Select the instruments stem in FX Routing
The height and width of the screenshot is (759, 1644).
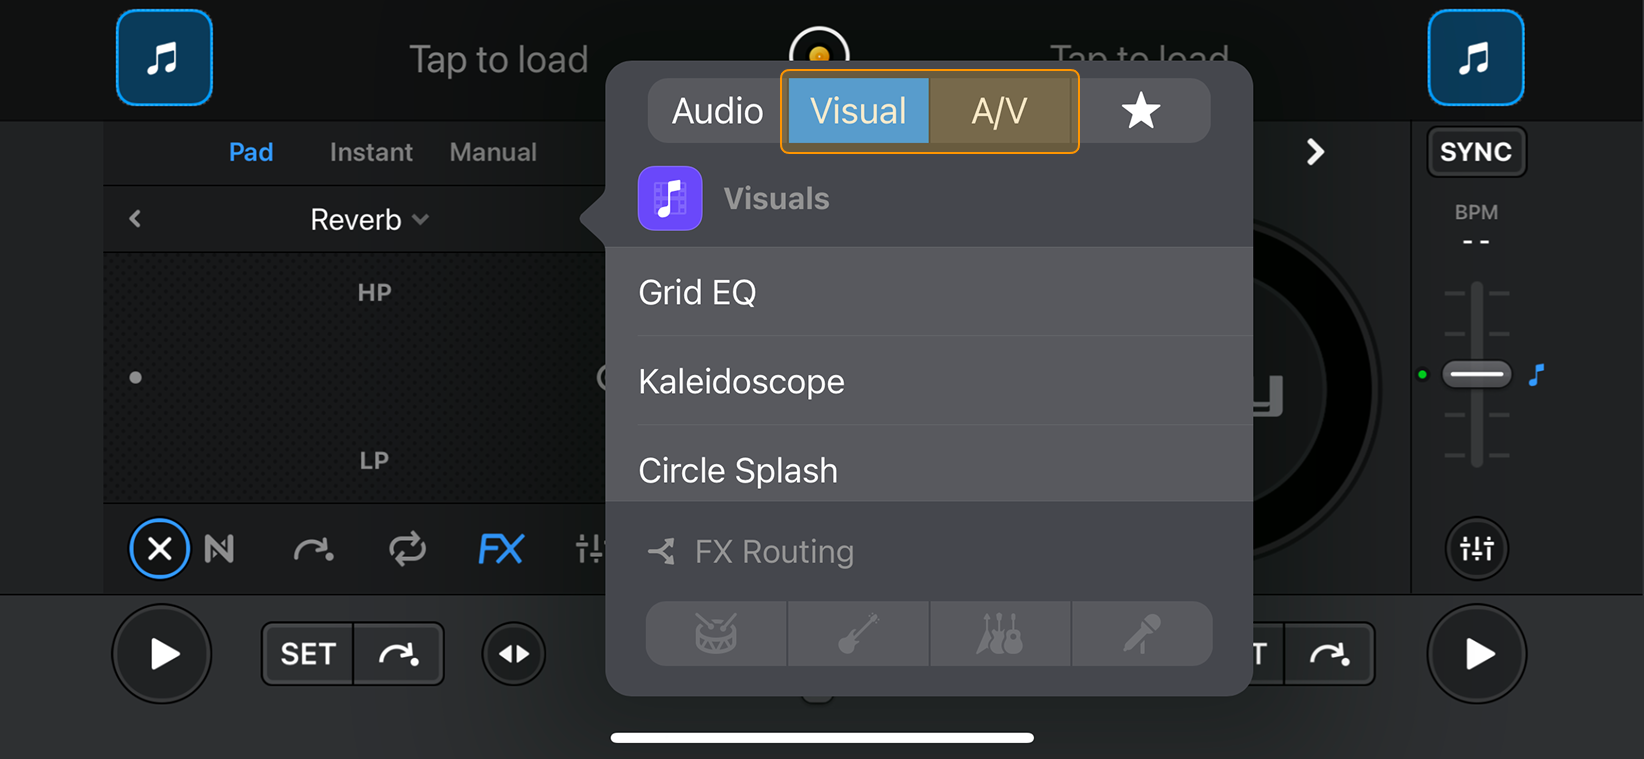(1000, 633)
